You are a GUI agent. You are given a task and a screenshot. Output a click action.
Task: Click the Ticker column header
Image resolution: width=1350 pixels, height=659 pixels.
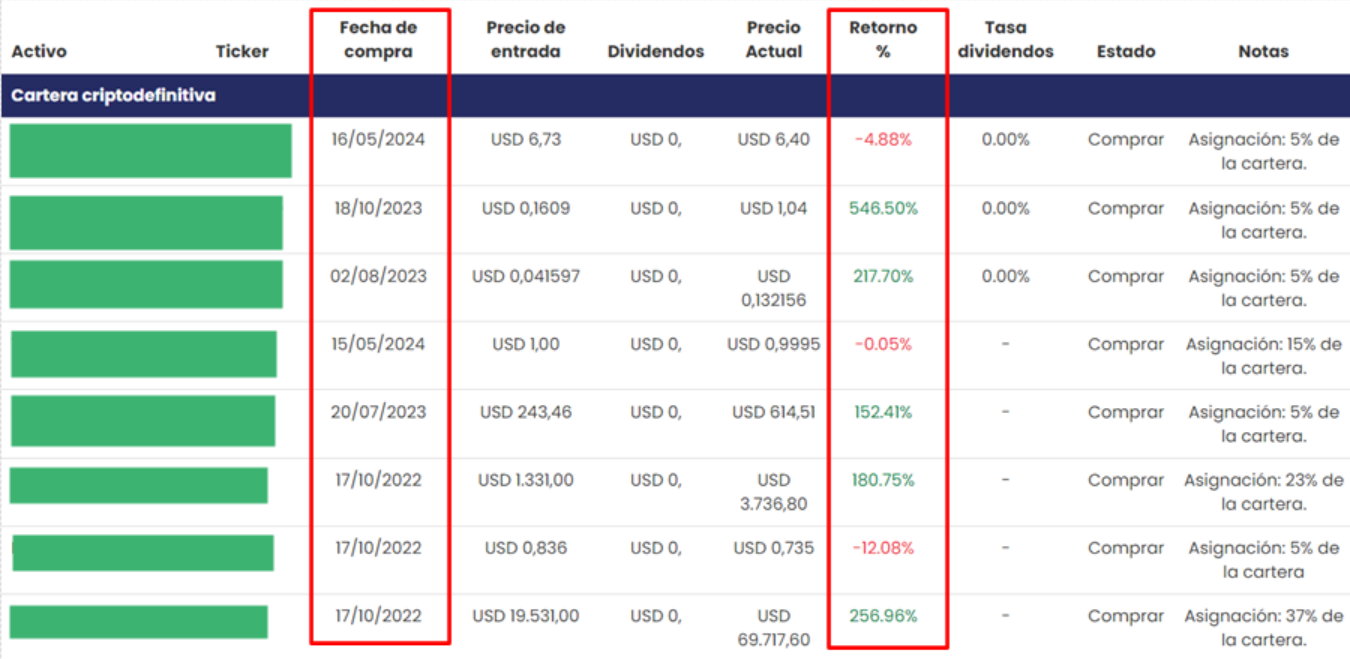242,51
